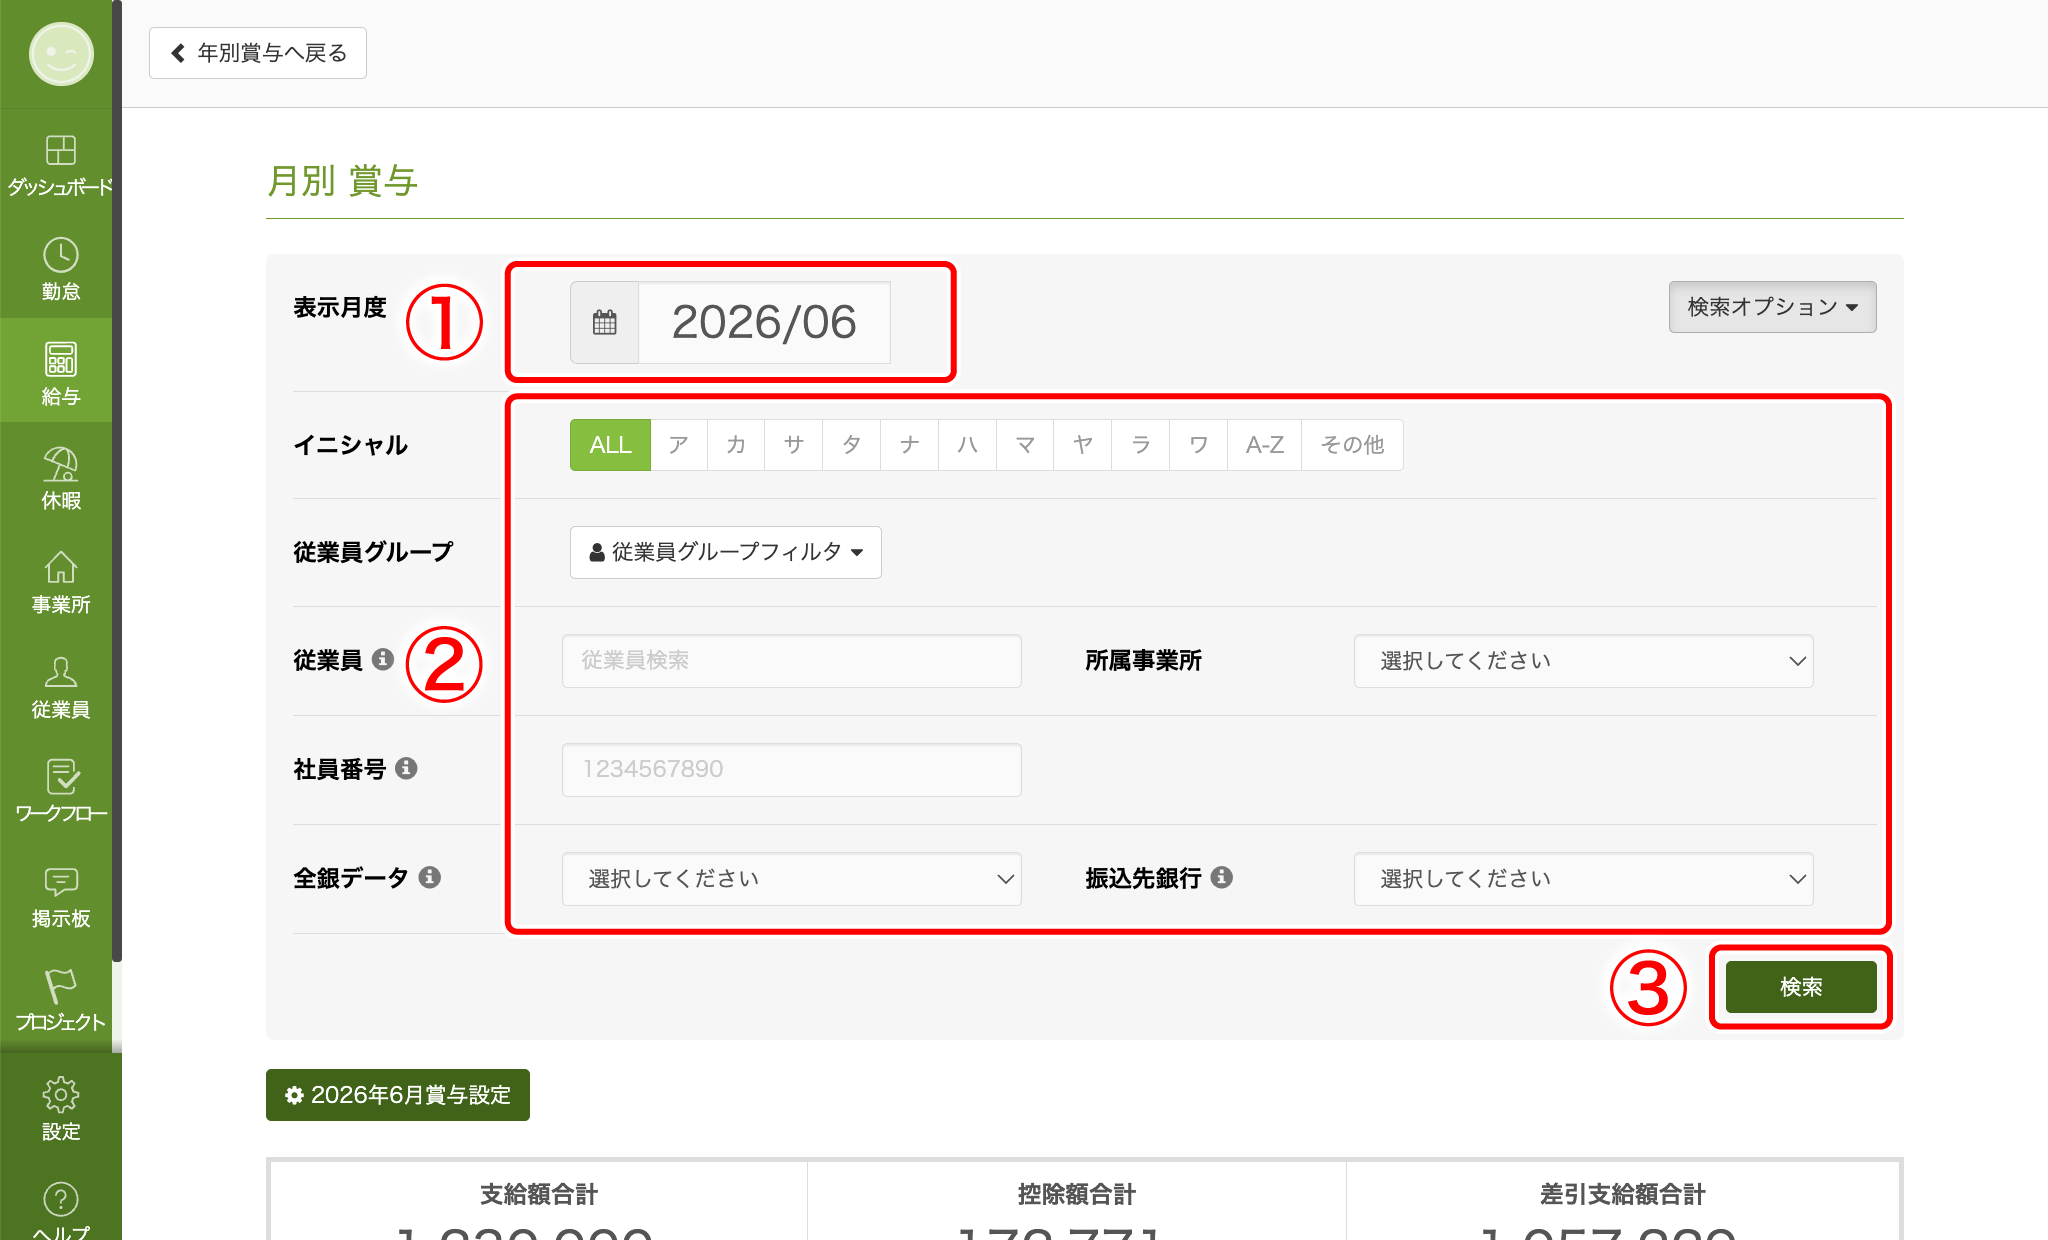Focus the 従業員検索 input field

click(792, 661)
